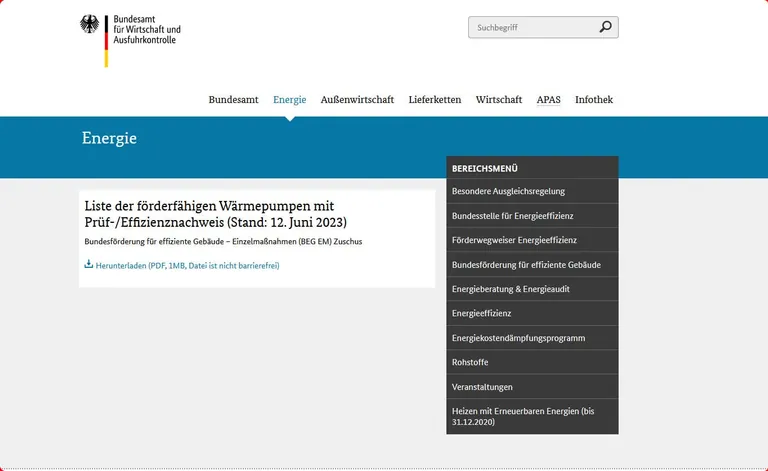Image resolution: width=768 pixels, height=471 pixels.
Task: Select Bundesförderung für effiziente Gebäude
Action: click(526, 265)
